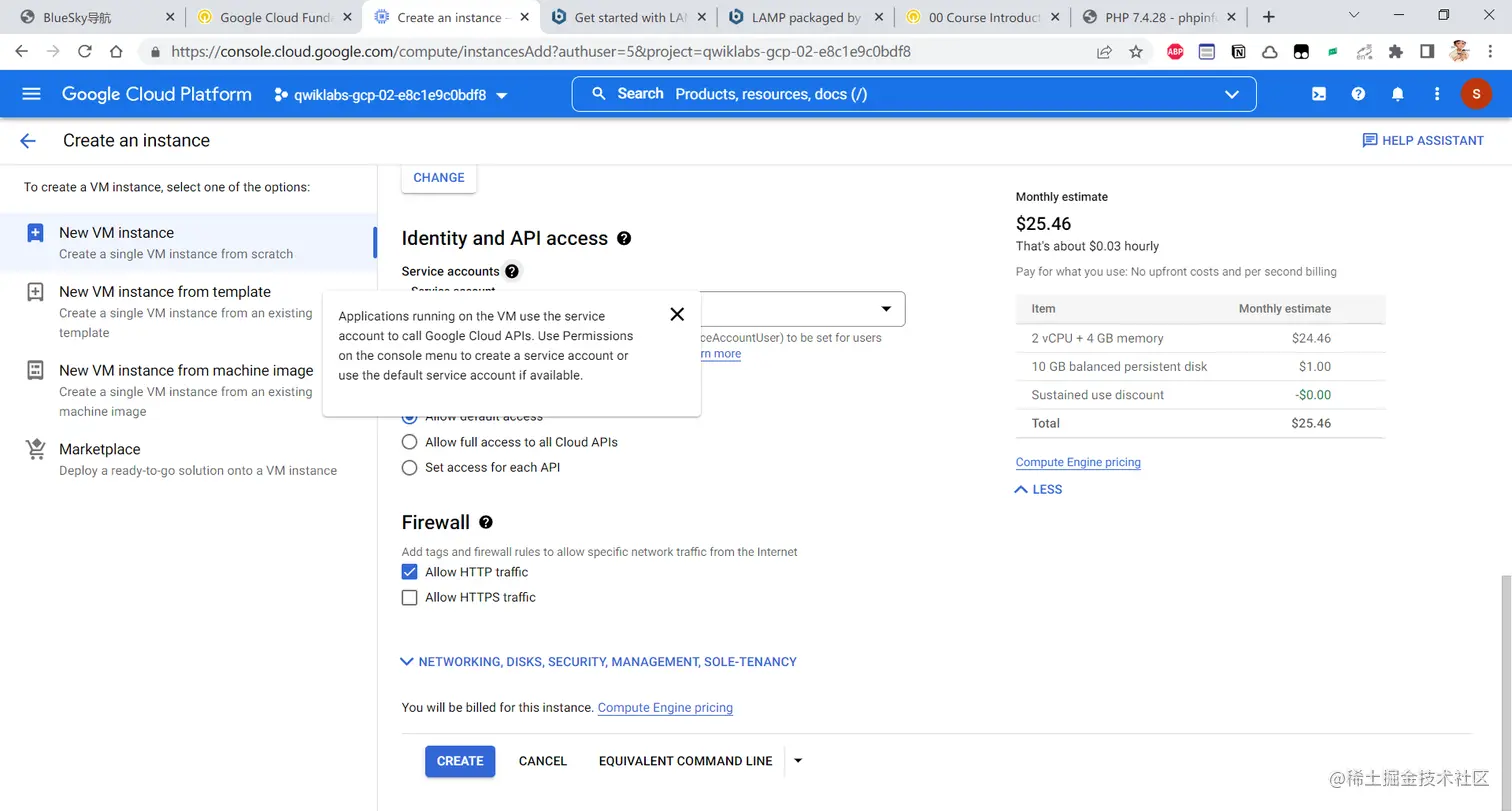Open the HELP ASSISTANT panel

pos(1423,141)
